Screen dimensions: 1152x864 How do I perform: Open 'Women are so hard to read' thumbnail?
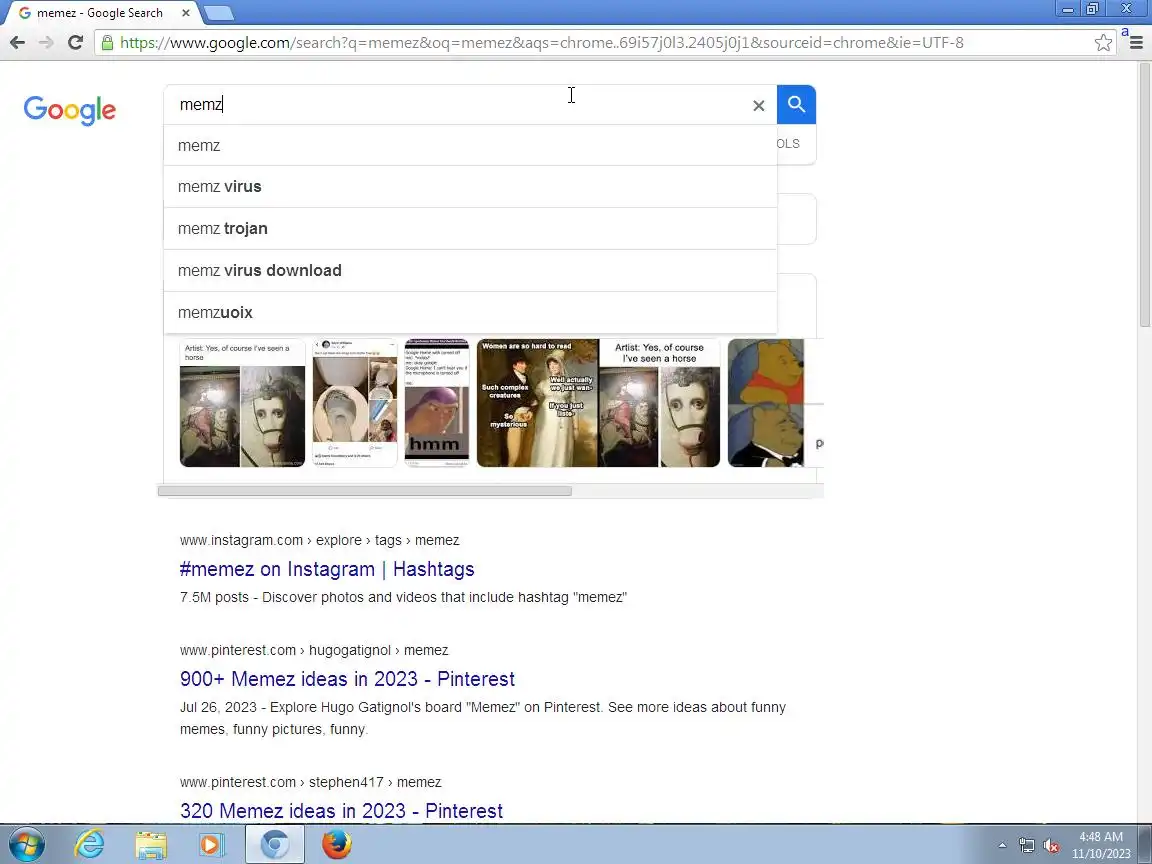pyautogui.click(x=537, y=403)
